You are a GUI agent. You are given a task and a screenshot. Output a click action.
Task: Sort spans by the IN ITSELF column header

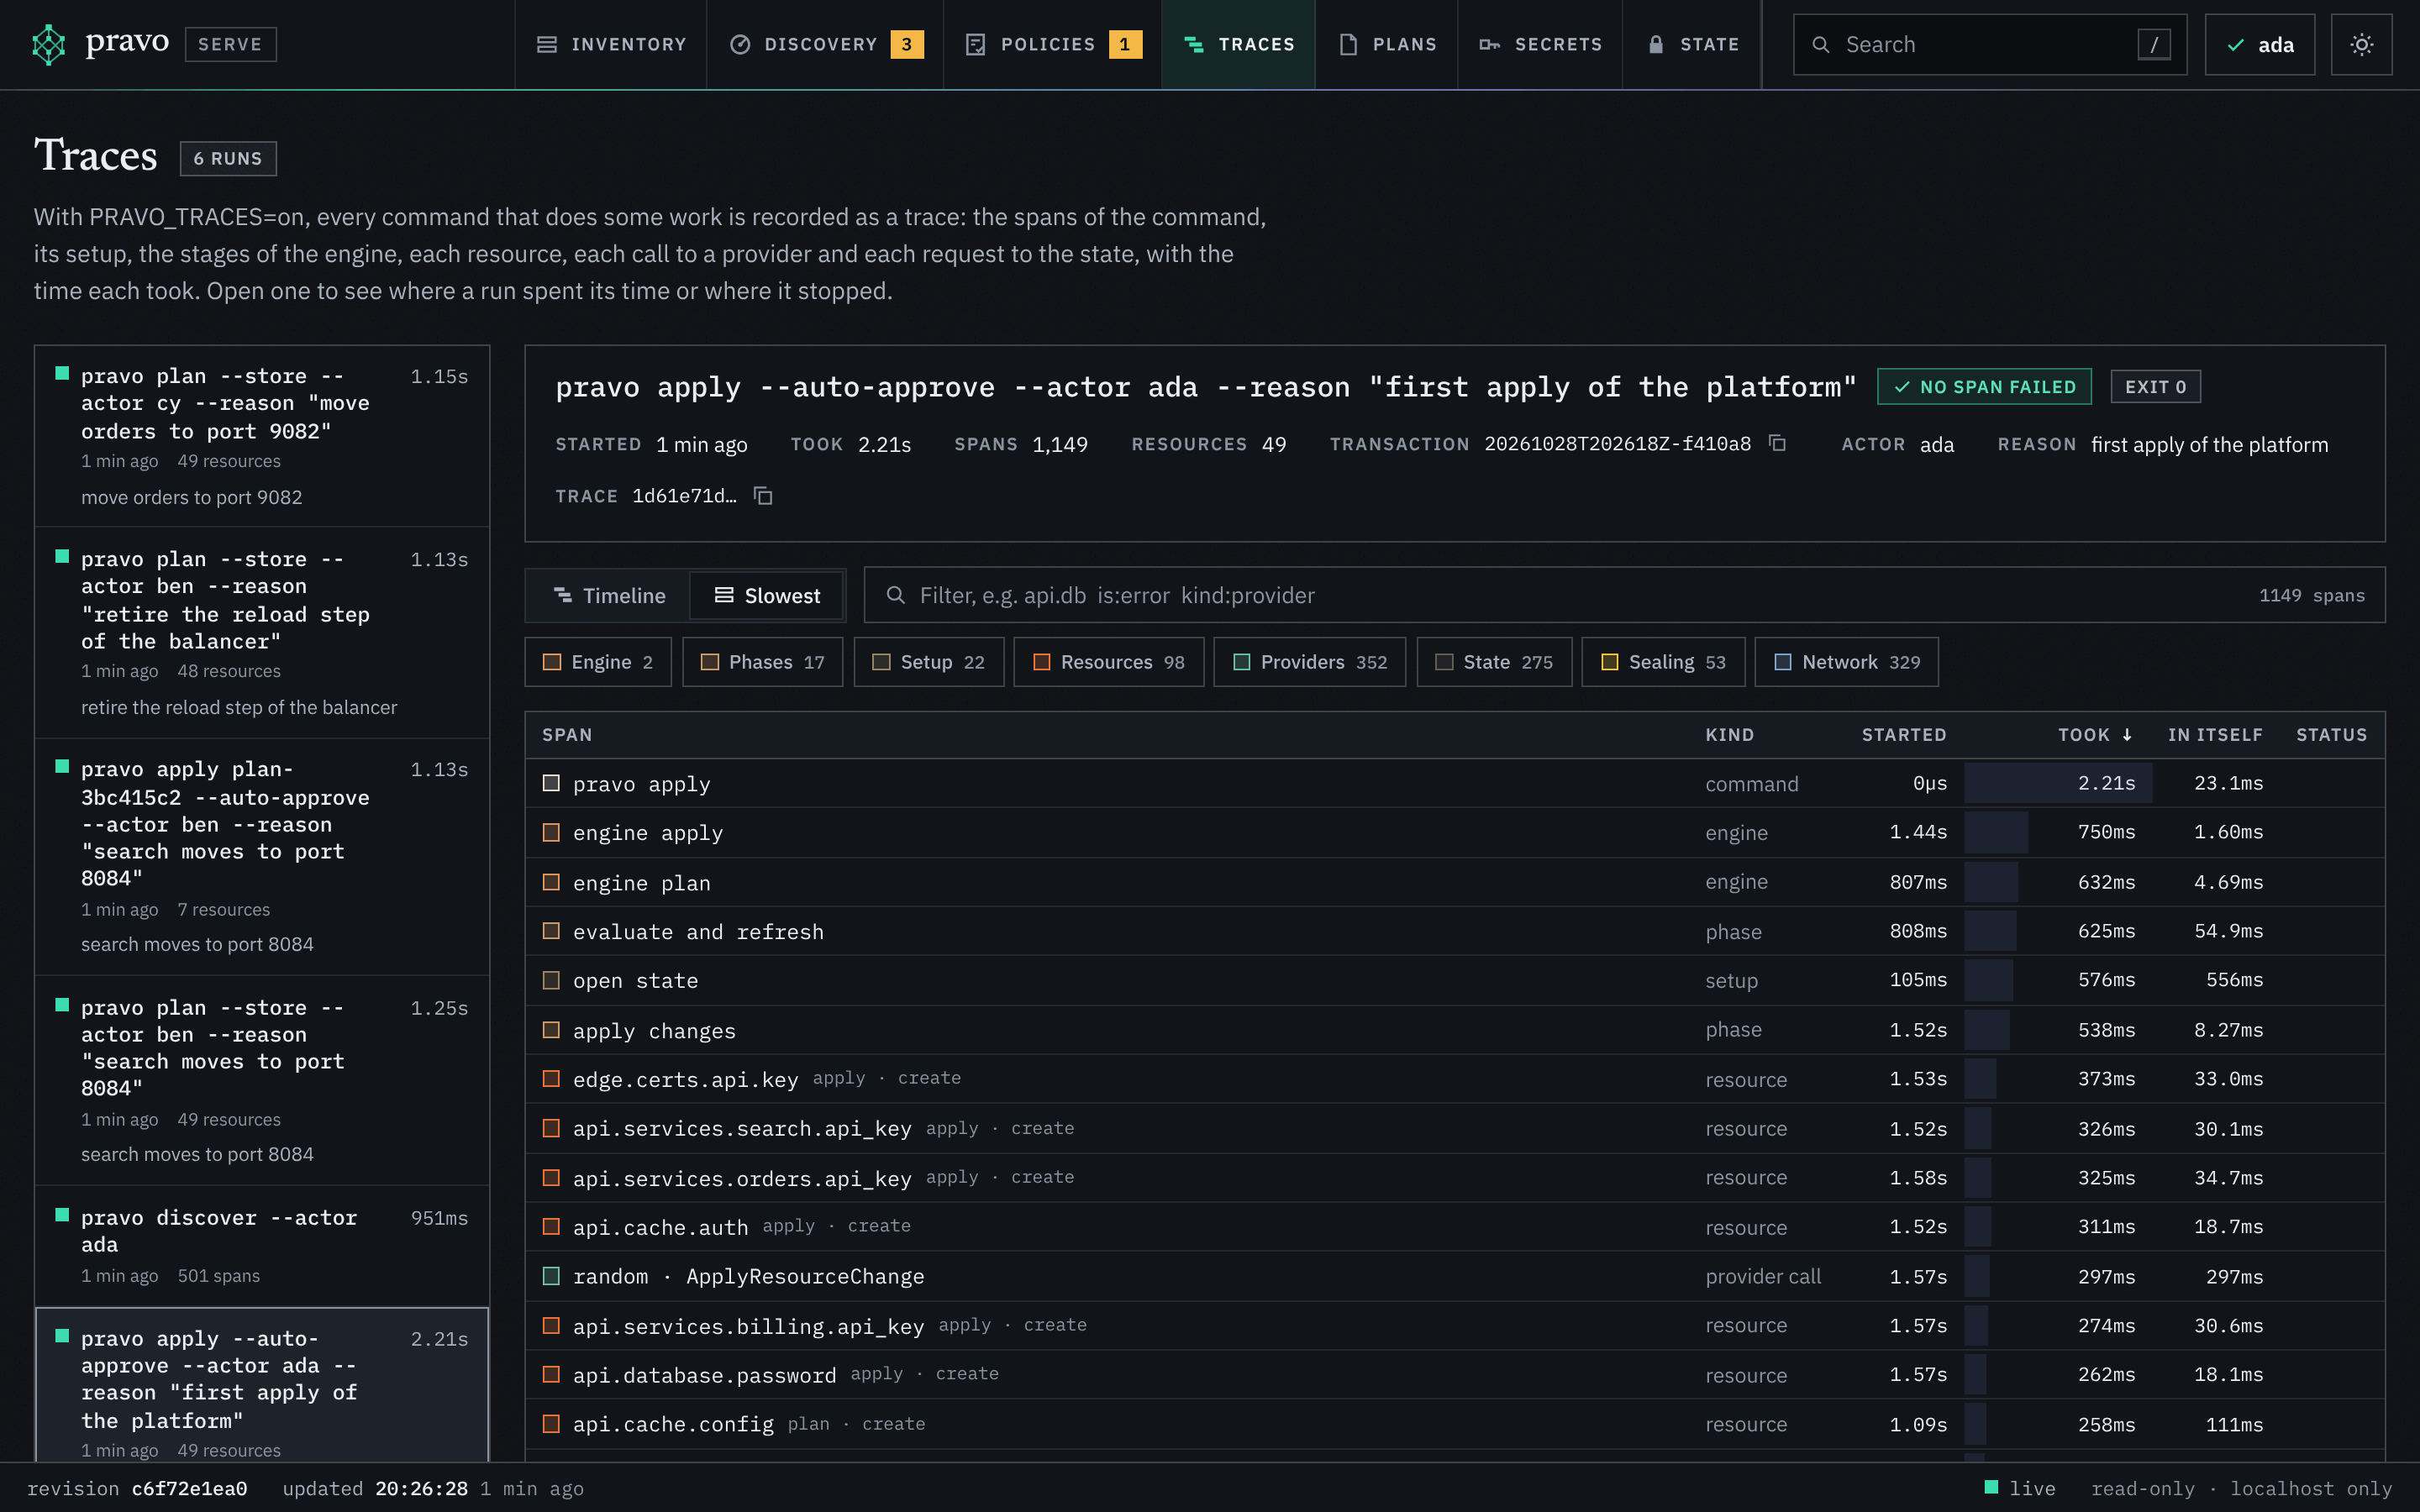tap(2215, 735)
